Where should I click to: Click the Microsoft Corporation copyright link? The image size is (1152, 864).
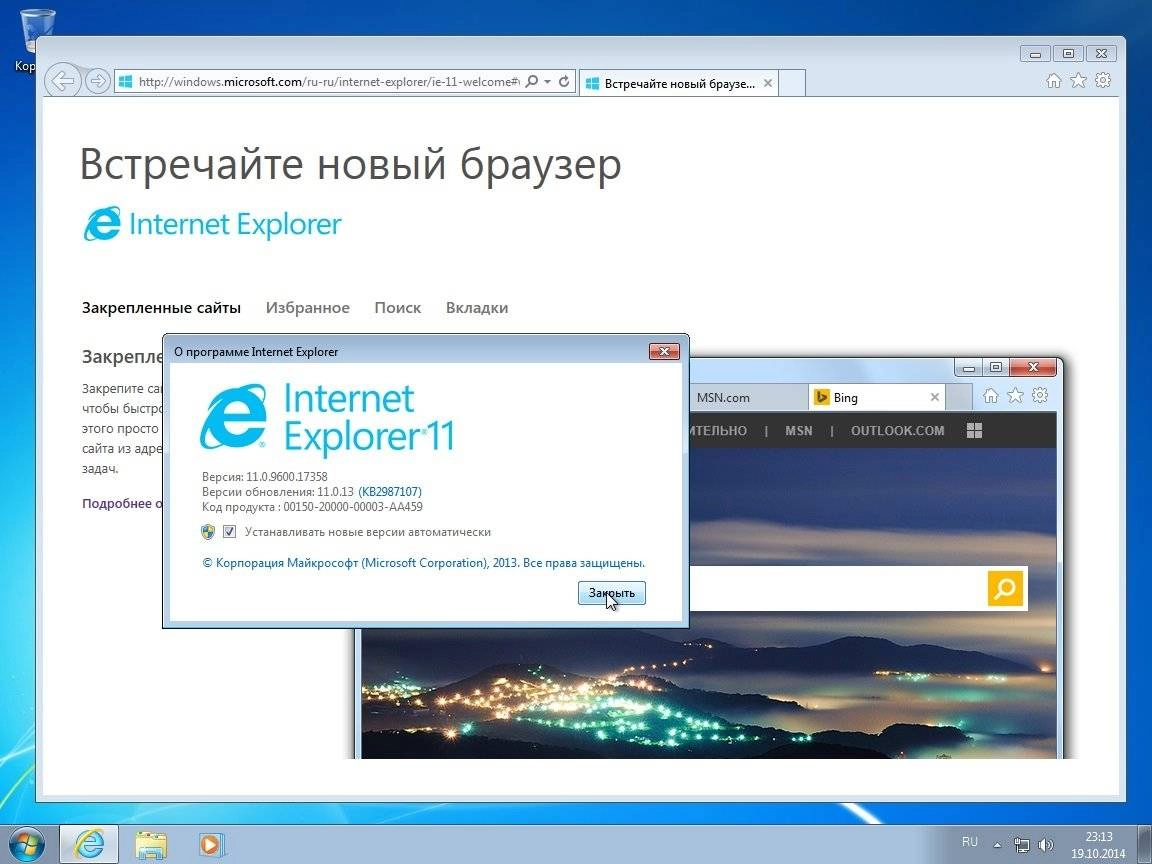click(423, 563)
